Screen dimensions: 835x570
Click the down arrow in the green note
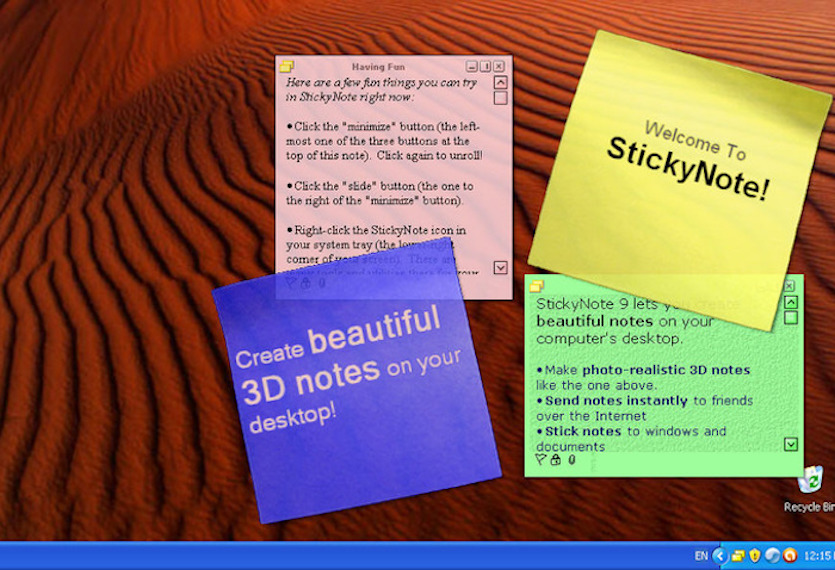pos(791,444)
